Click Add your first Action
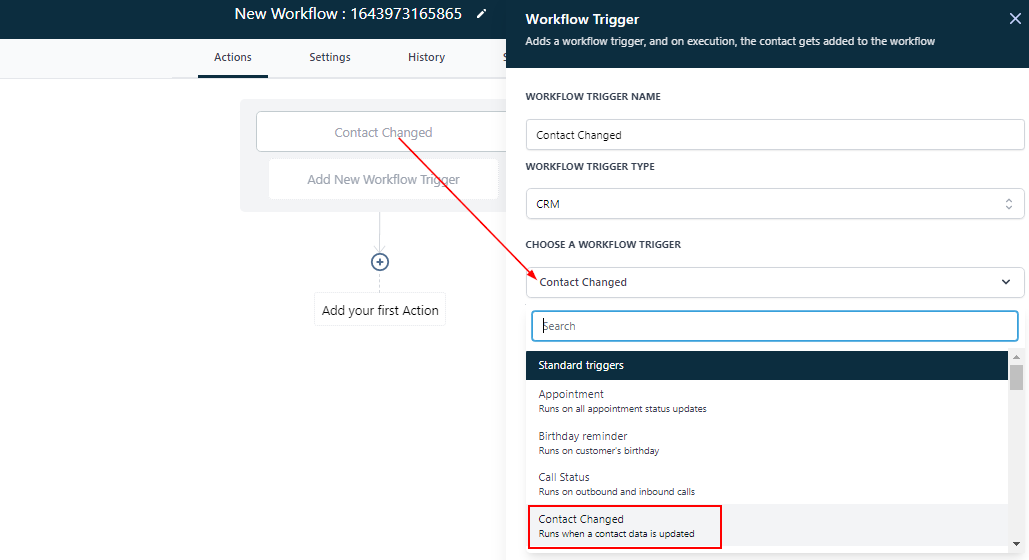This screenshot has width=1029, height=560. tap(380, 311)
